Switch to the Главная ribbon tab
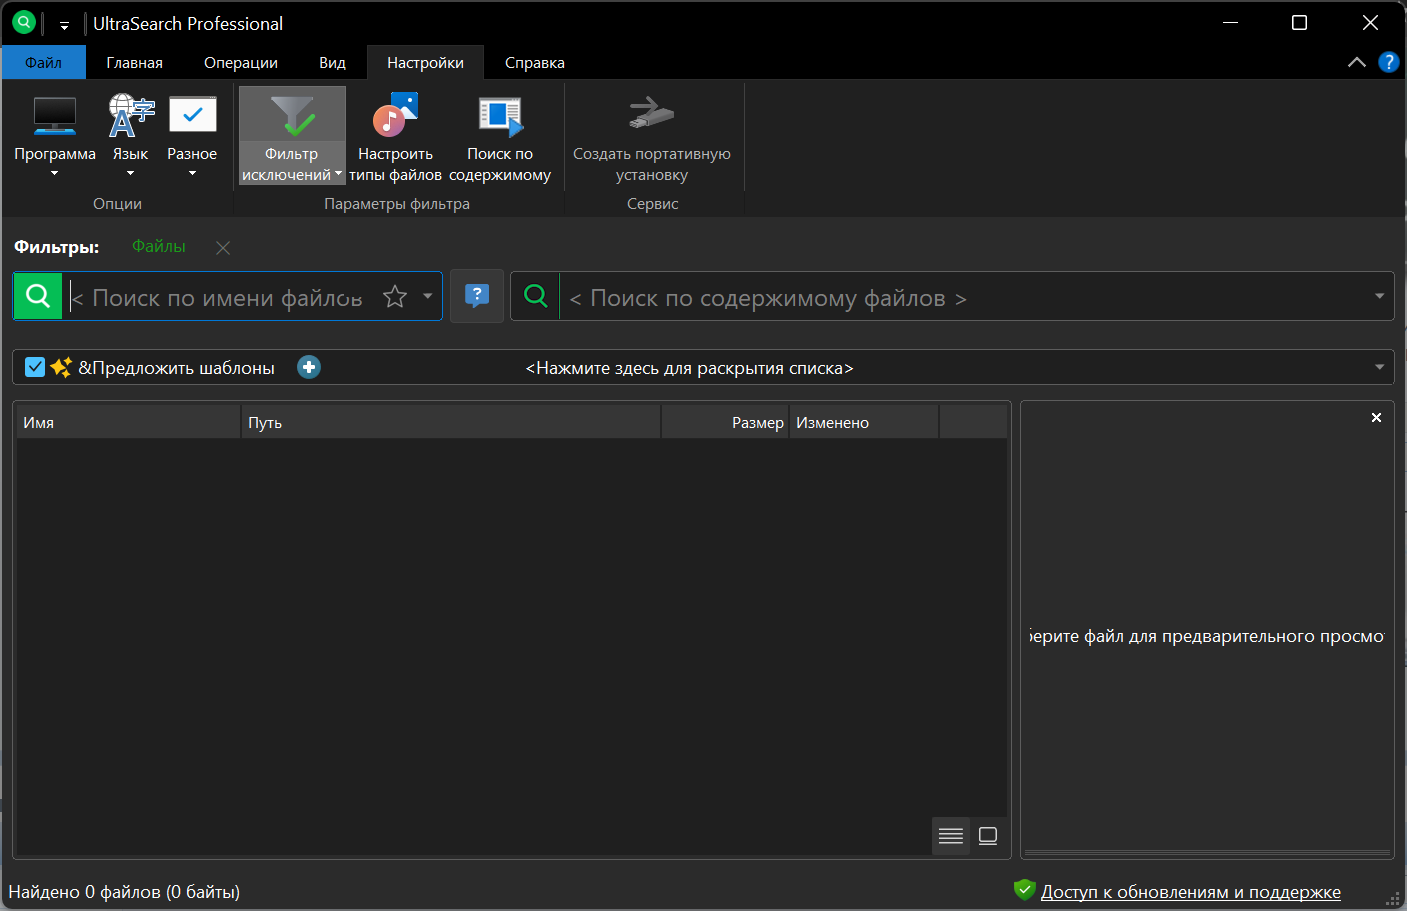Image resolution: width=1407 pixels, height=911 pixels. (x=135, y=62)
